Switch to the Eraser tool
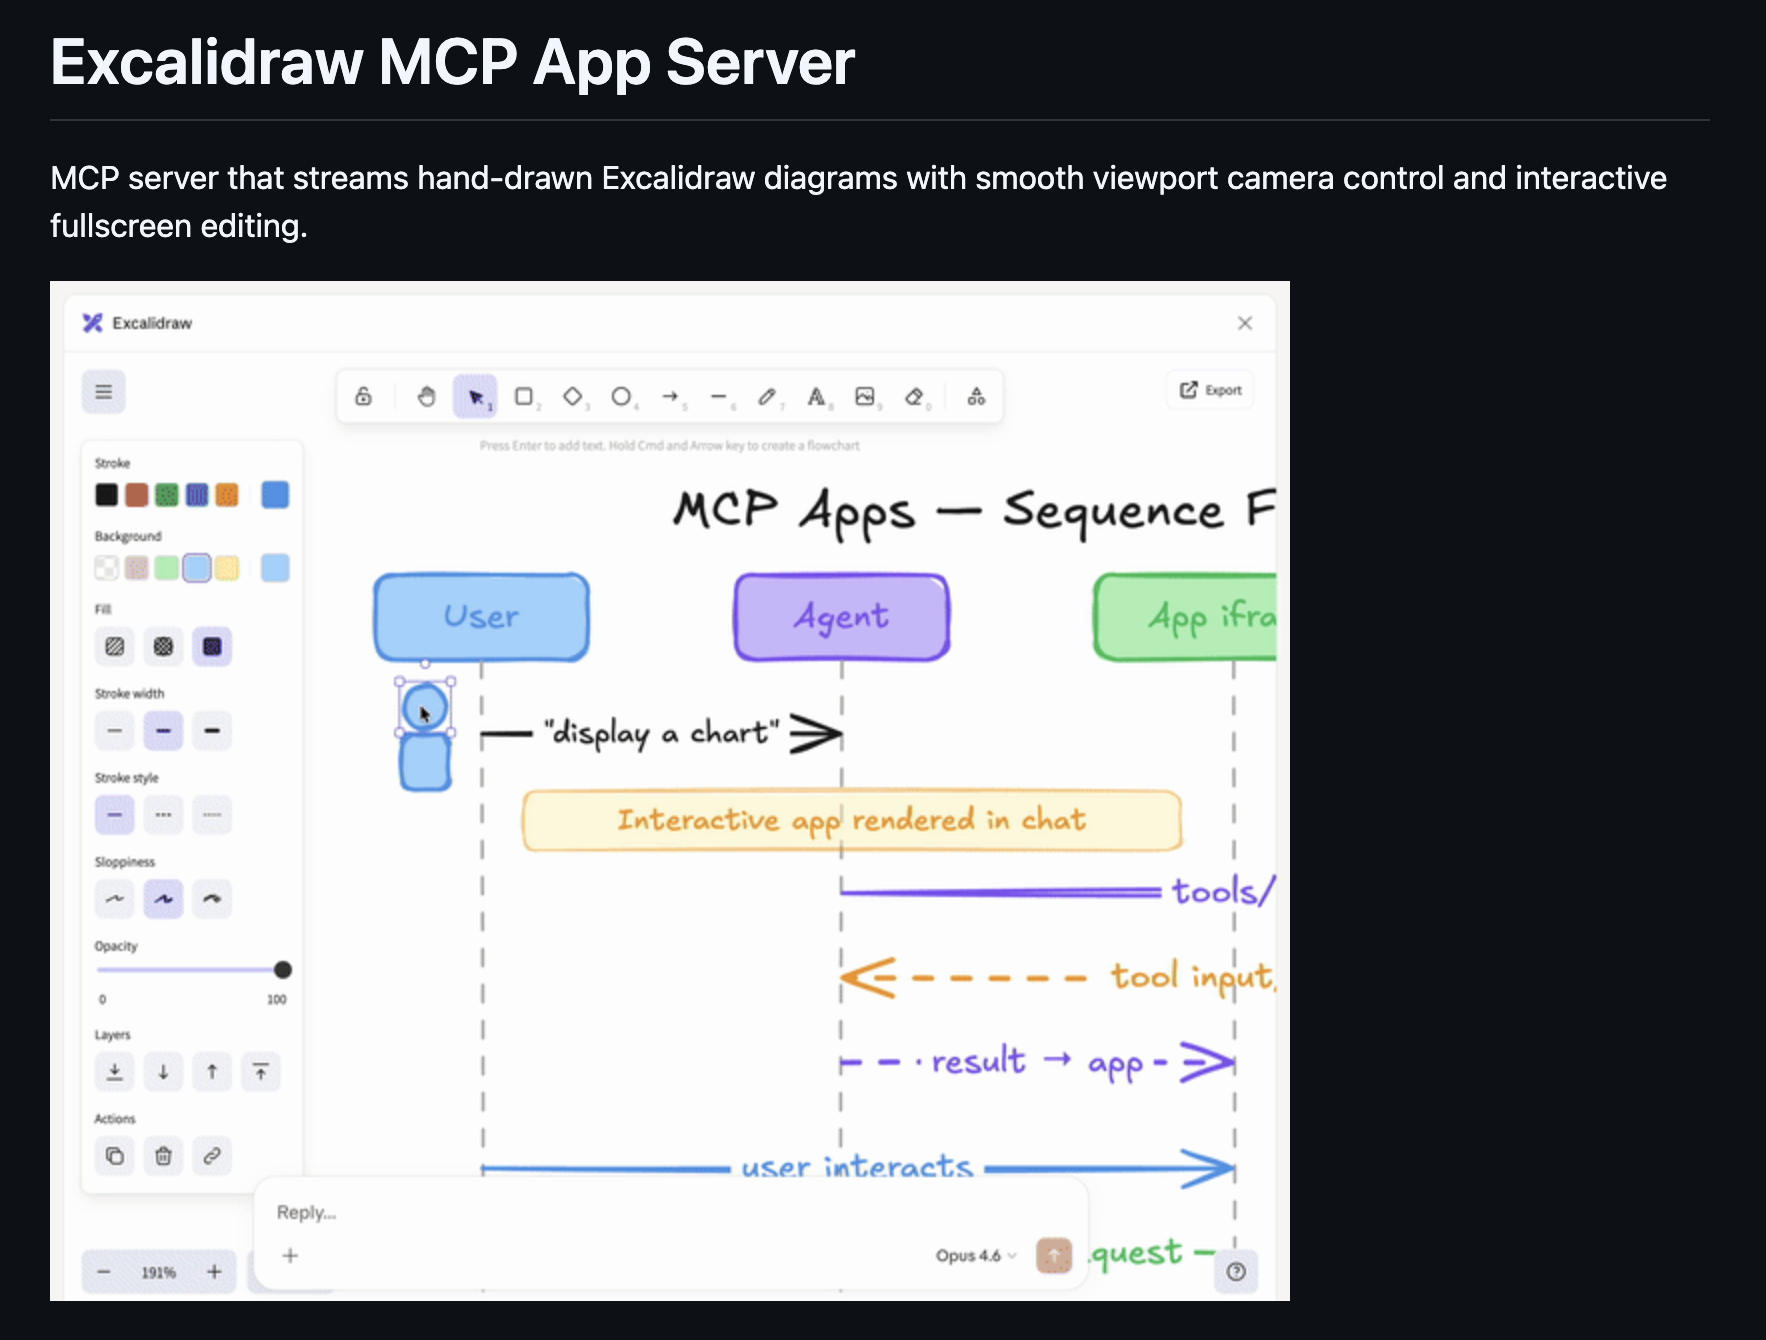 tap(915, 396)
